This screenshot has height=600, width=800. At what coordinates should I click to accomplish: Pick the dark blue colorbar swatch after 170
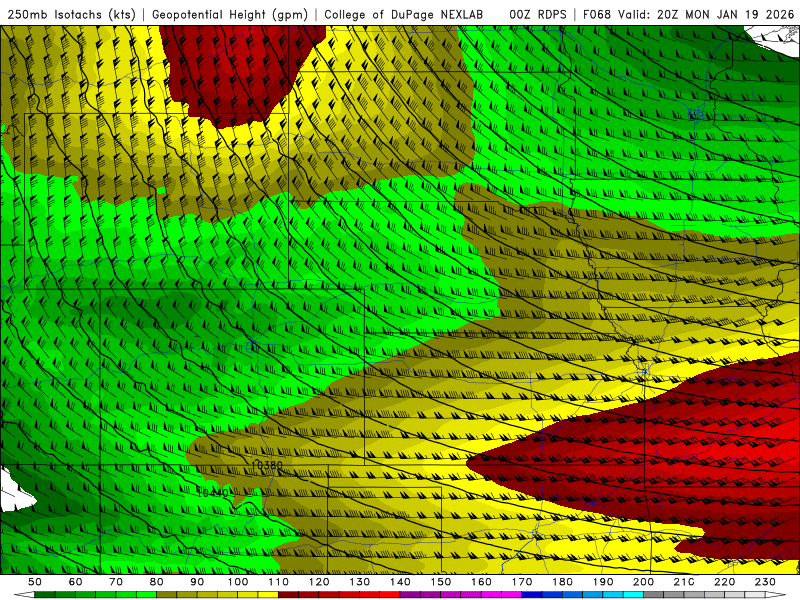[x=532, y=595]
